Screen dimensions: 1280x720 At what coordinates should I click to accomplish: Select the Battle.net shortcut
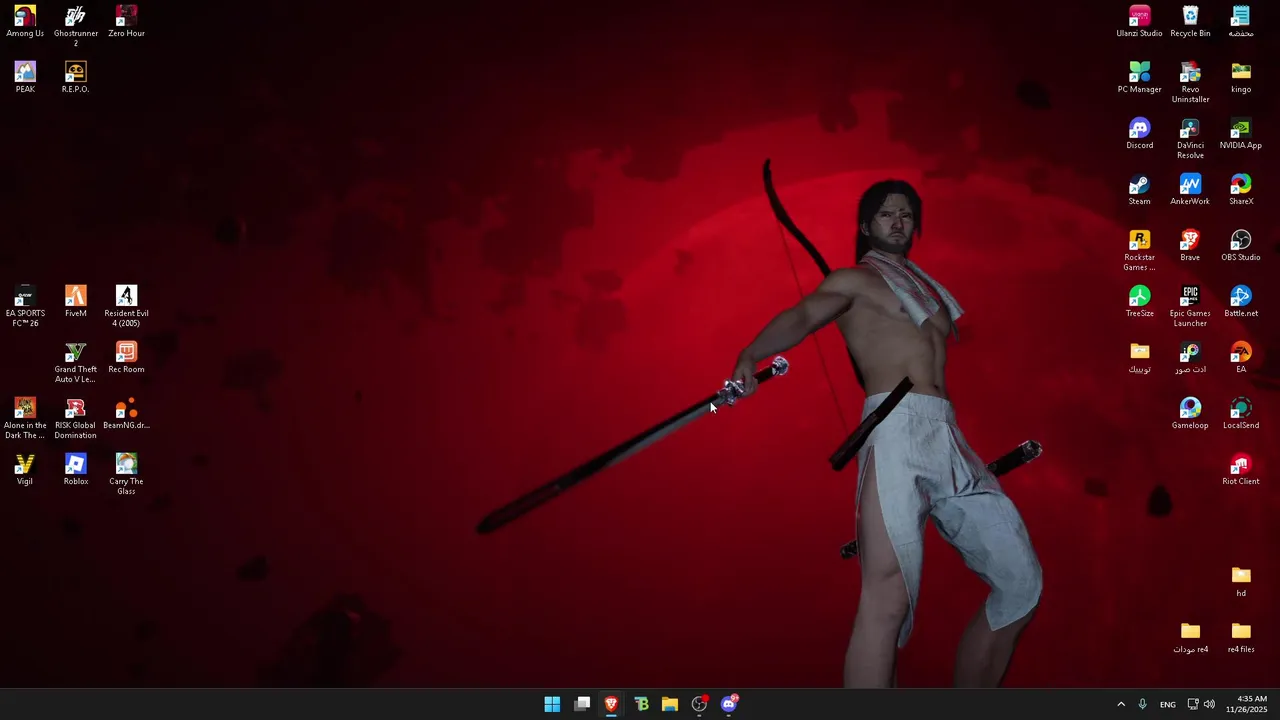click(x=1241, y=302)
